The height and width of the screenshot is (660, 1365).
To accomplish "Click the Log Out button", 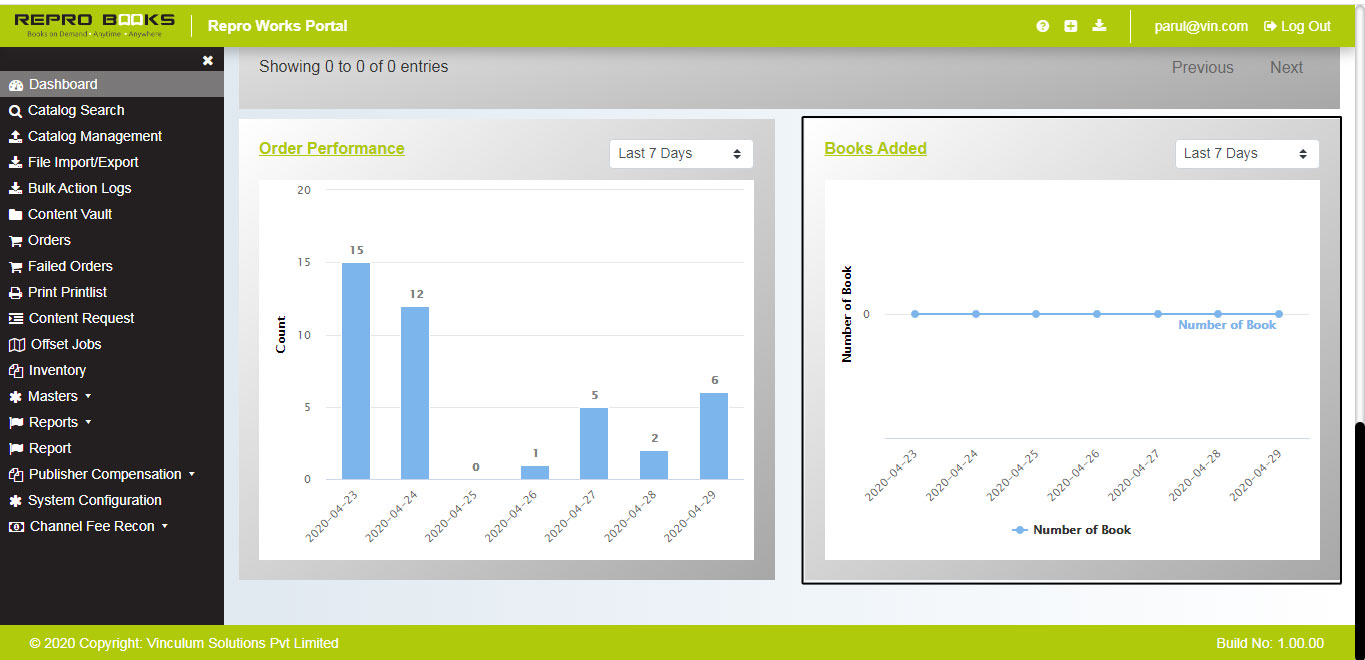I will coord(1296,25).
